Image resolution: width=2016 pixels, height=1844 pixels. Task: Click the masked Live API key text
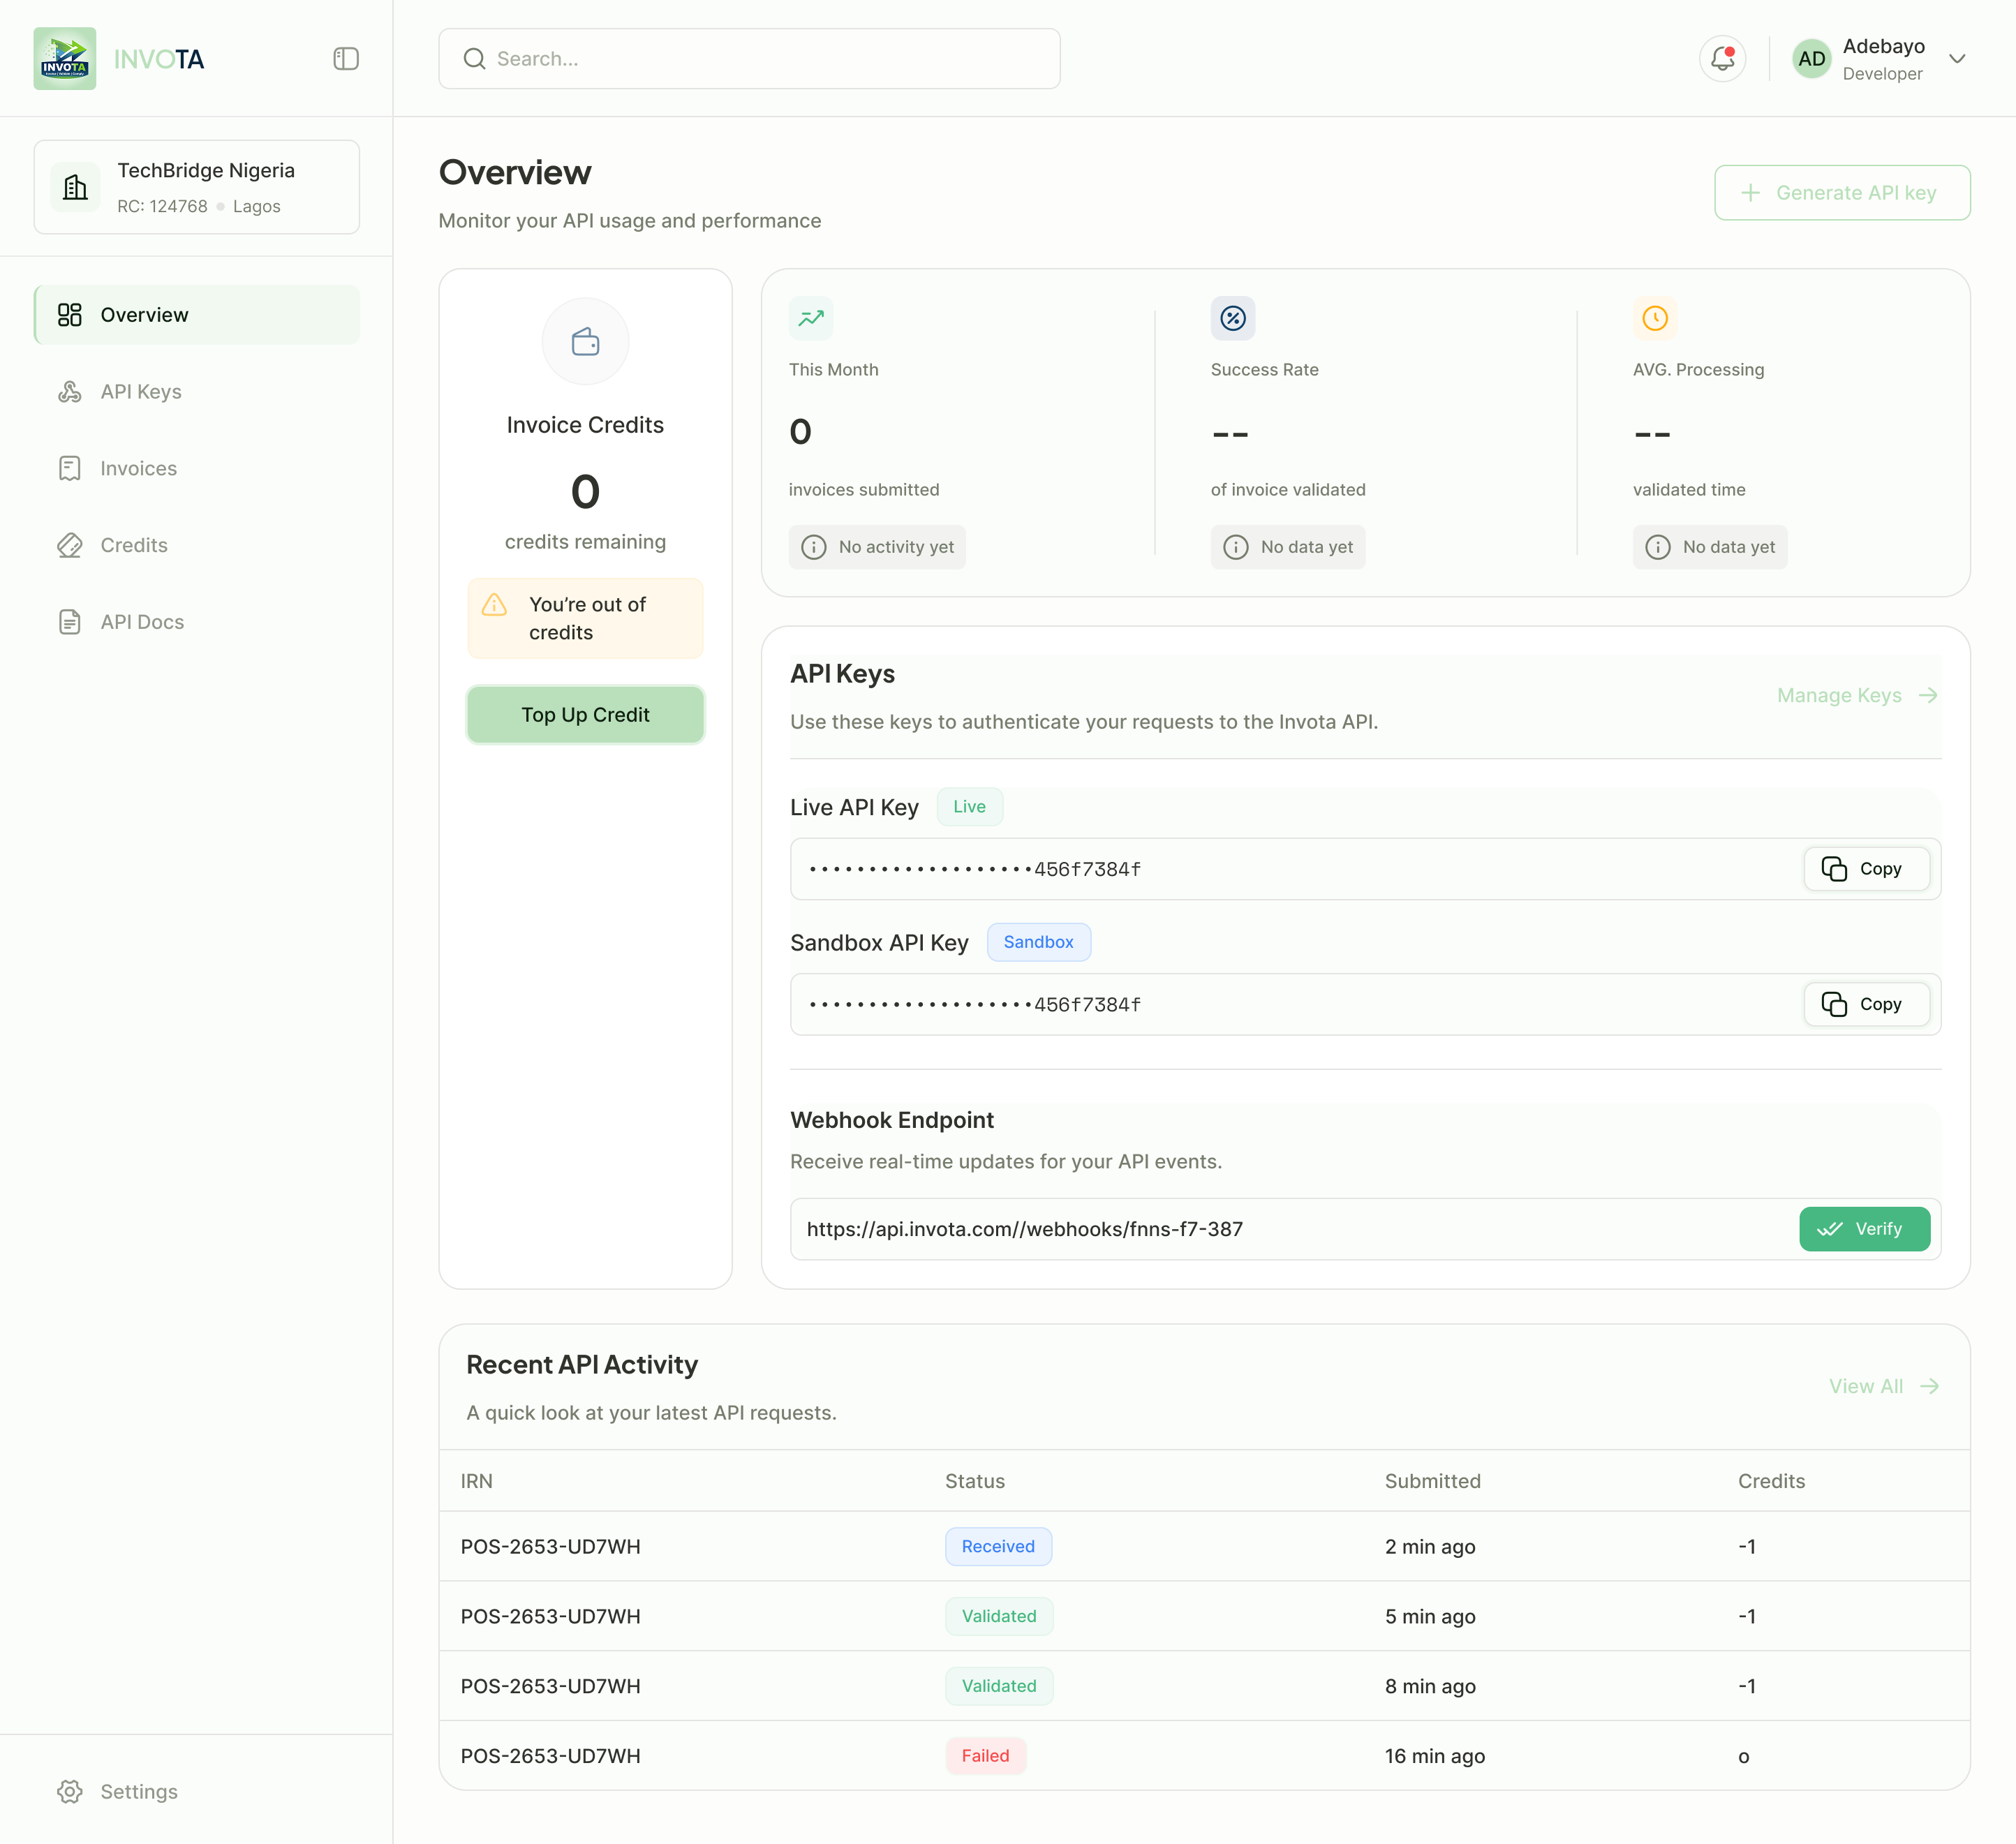974,869
